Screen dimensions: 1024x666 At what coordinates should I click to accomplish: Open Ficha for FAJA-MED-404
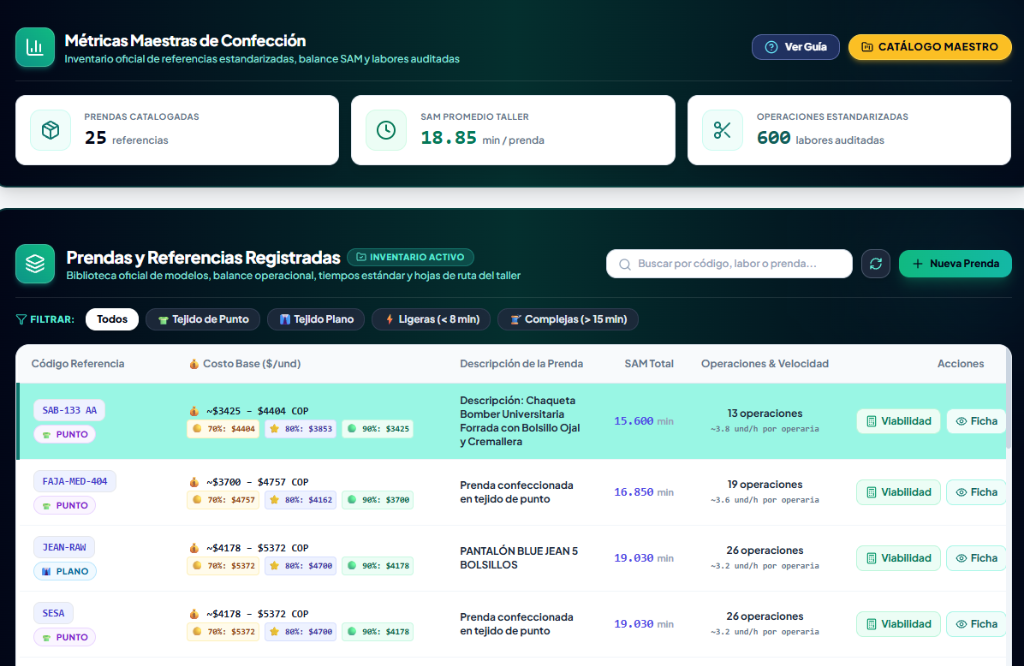click(976, 492)
